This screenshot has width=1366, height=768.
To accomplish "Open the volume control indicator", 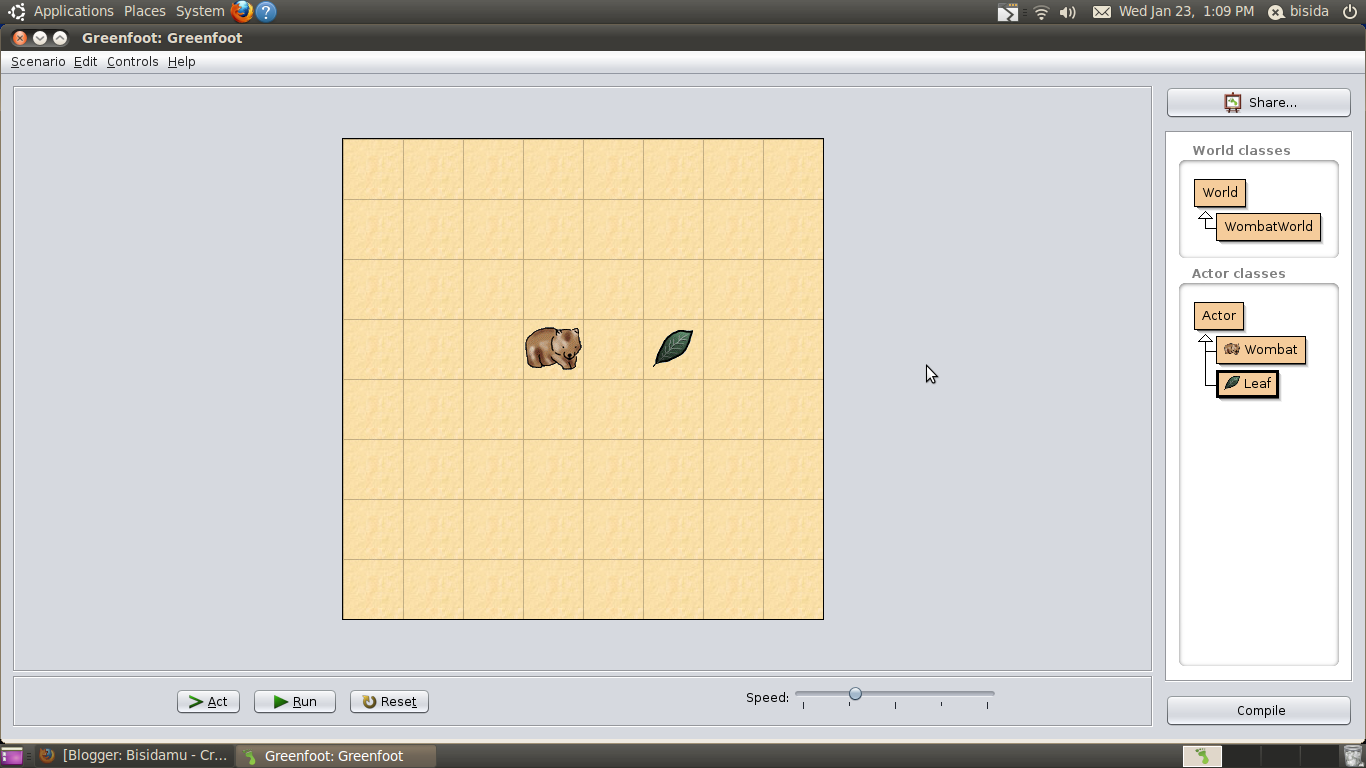I will point(1068,12).
